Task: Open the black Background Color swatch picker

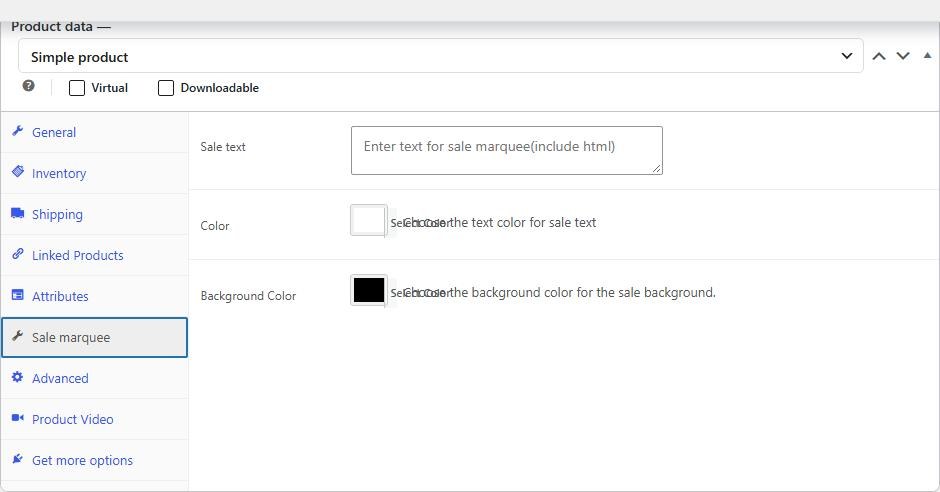Action: 369,291
